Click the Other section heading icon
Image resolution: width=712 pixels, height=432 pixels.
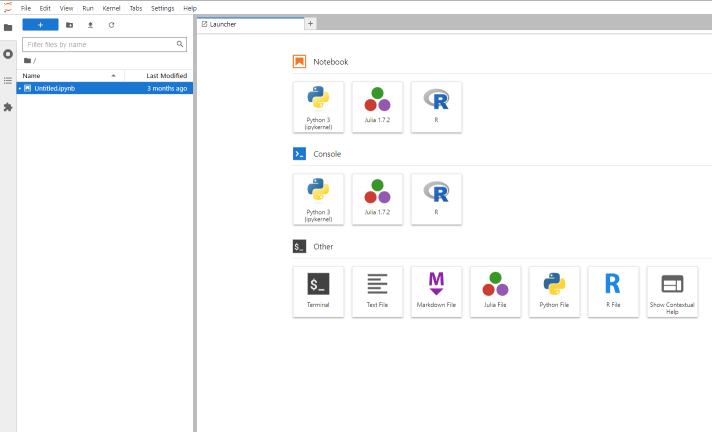click(299, 246)
